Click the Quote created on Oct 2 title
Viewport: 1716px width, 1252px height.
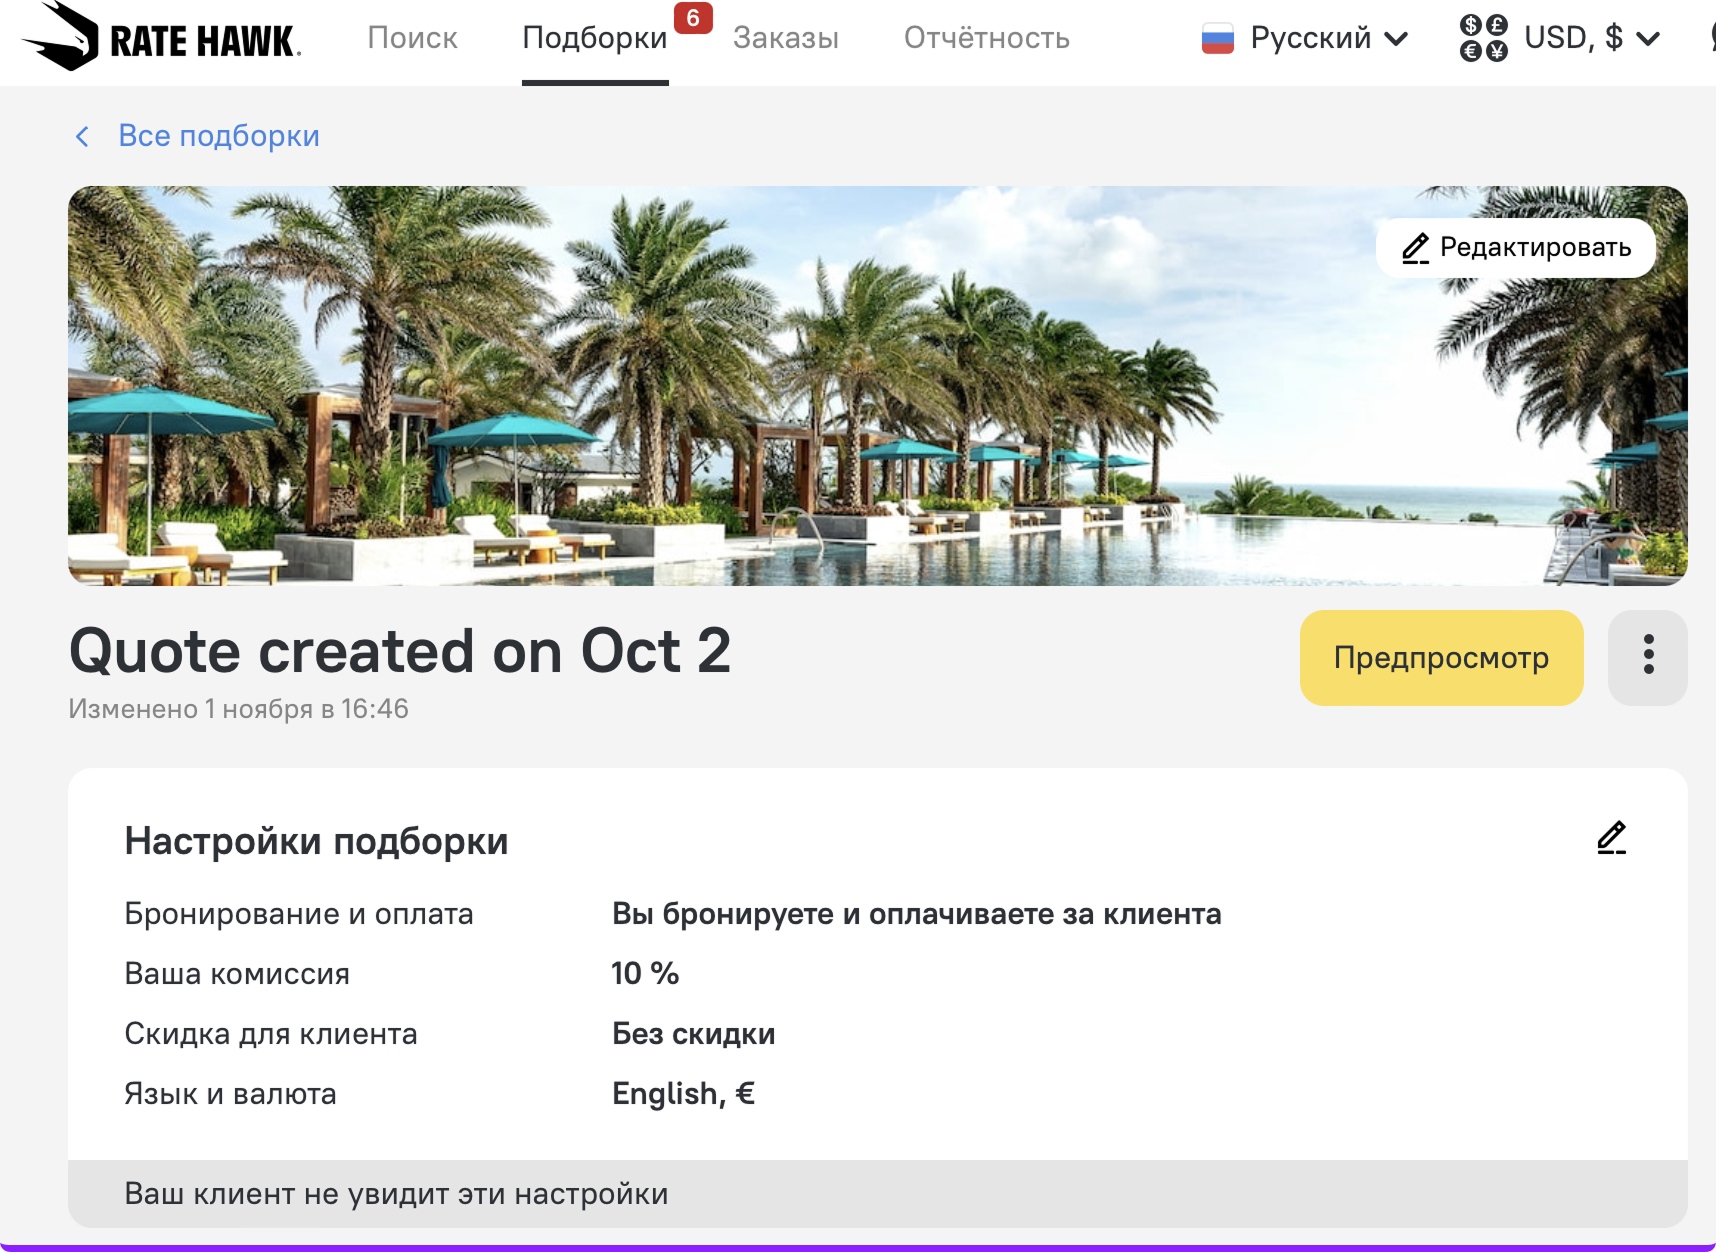point(400,651)
